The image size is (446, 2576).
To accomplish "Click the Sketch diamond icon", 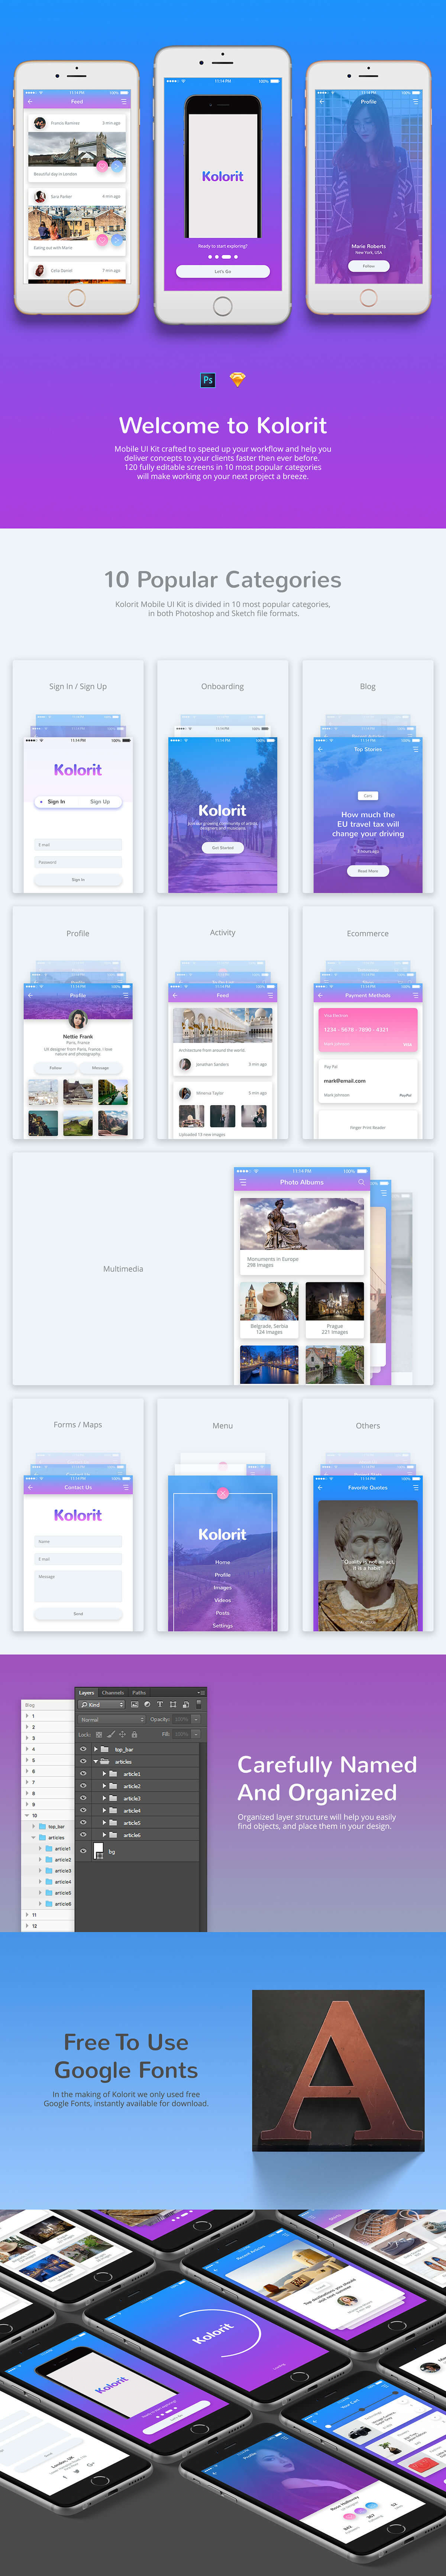I will [x=237, y=380].
